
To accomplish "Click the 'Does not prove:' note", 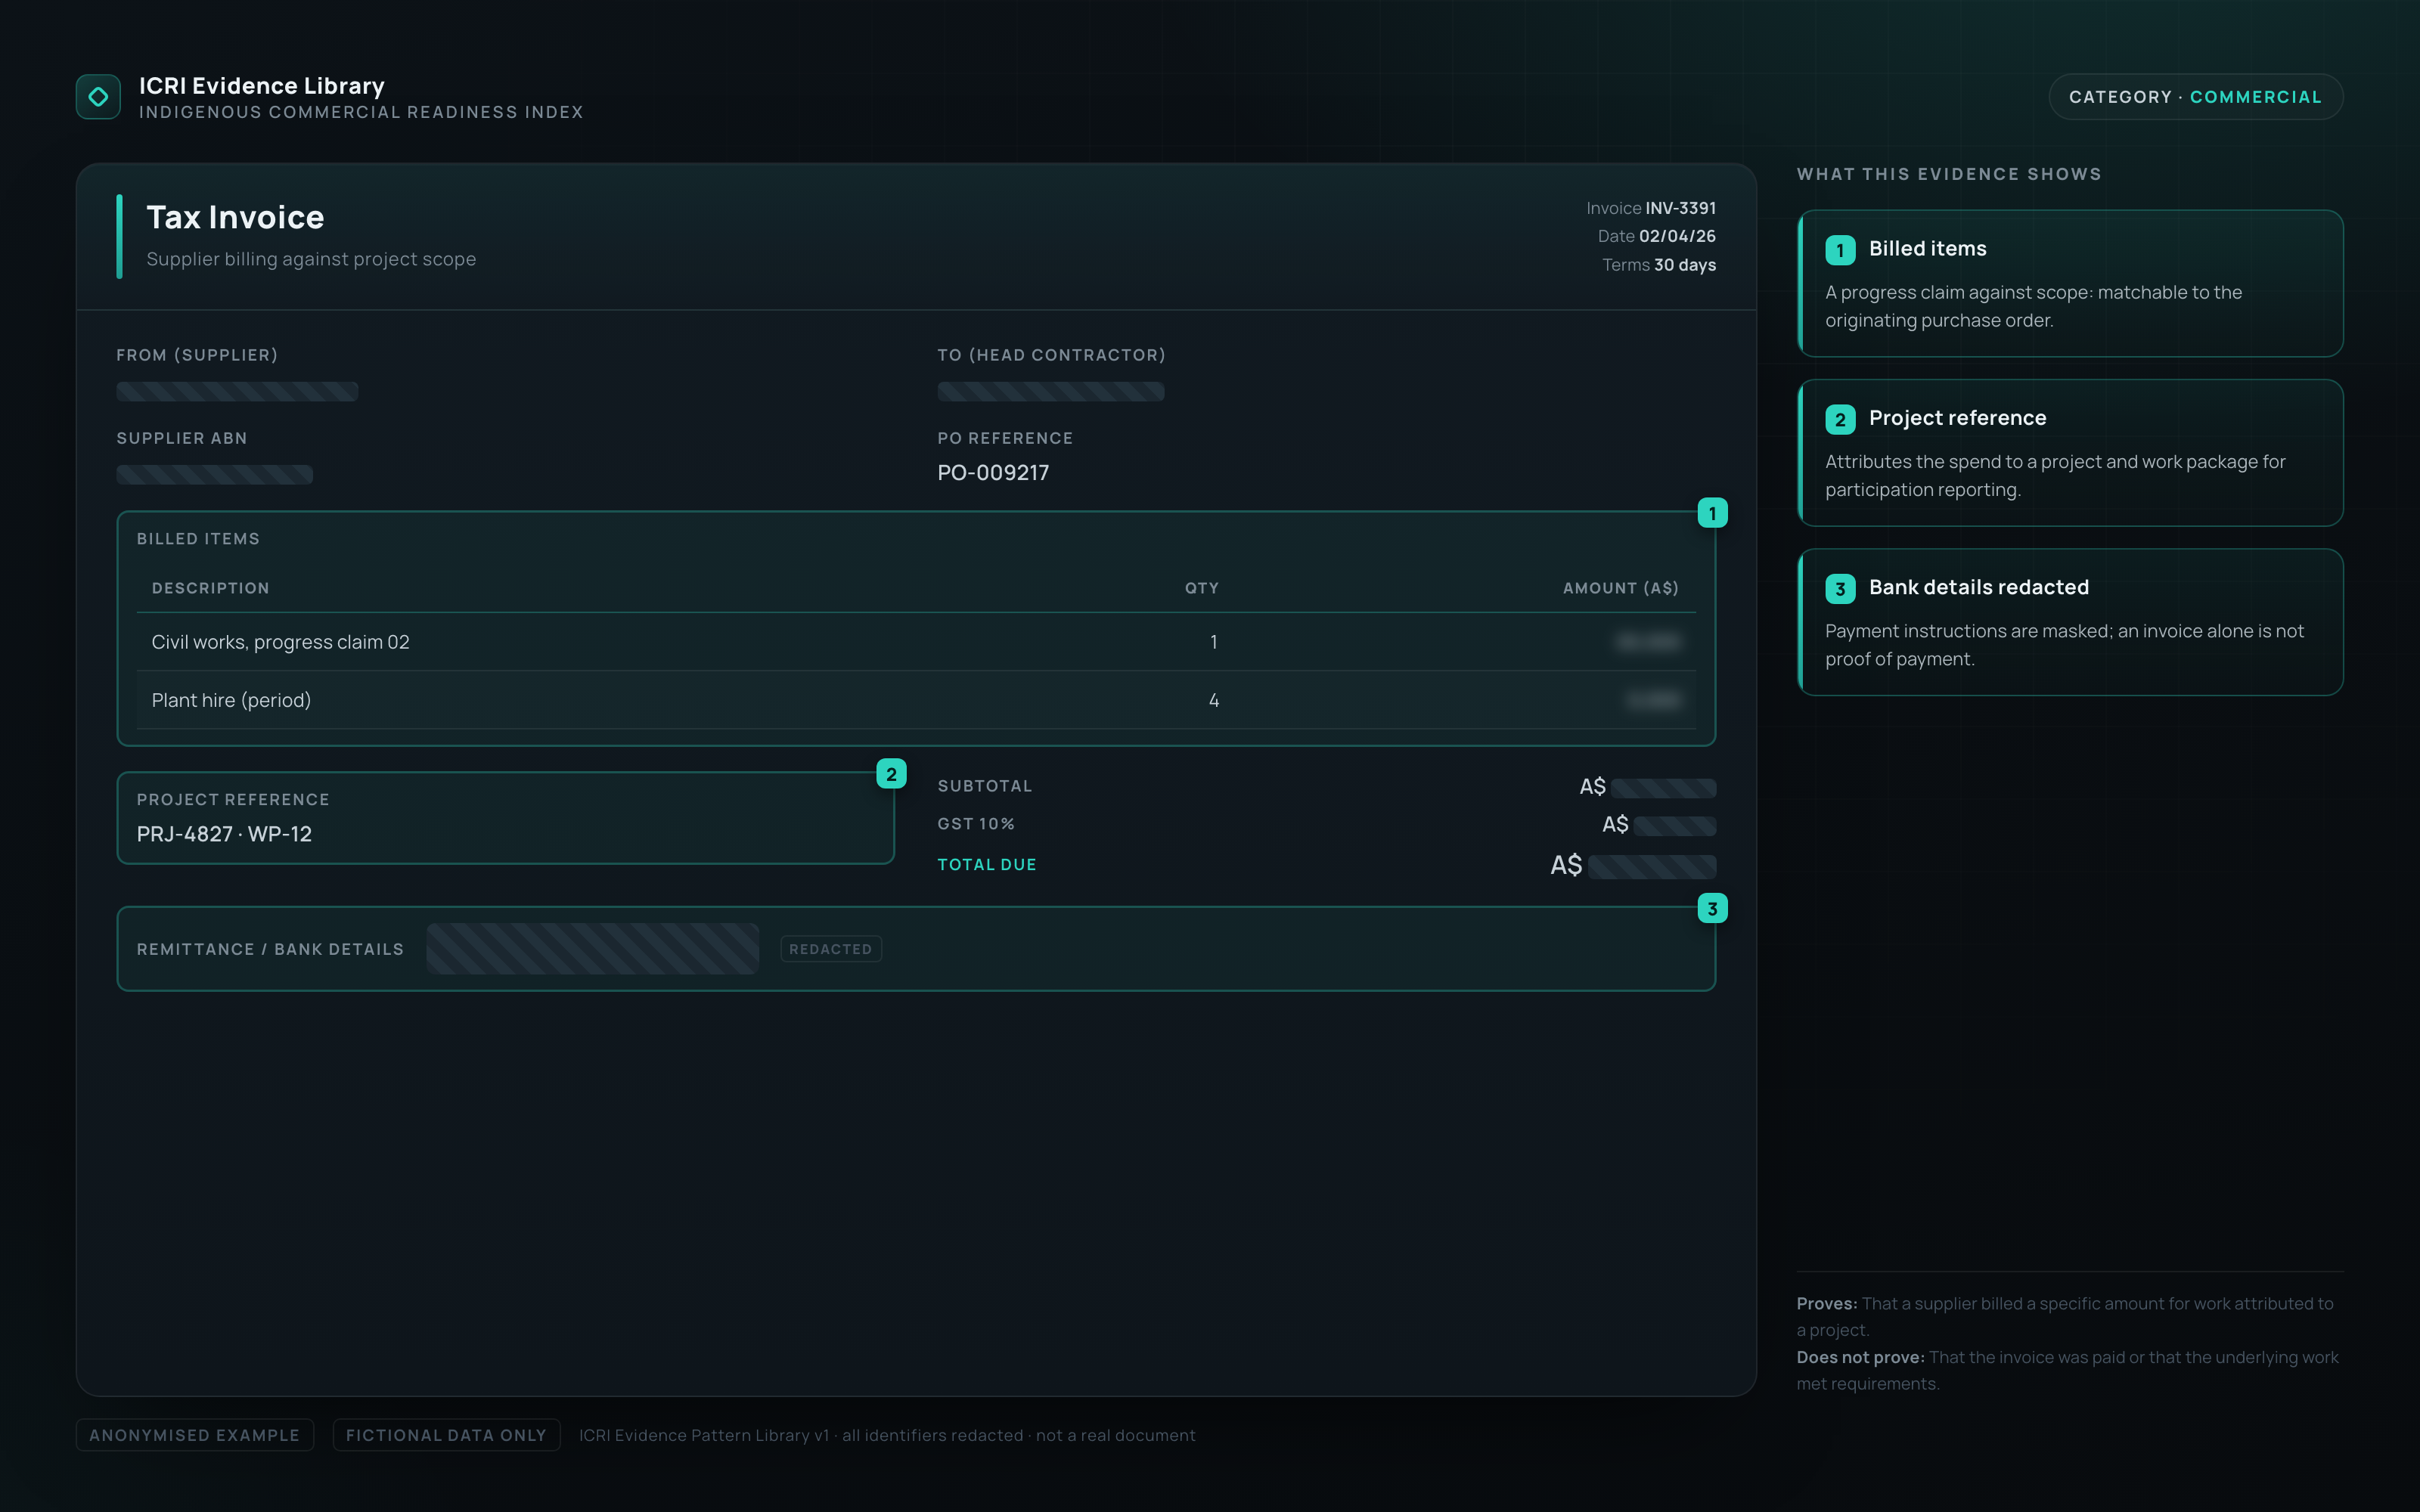I will [2067, 1370].
